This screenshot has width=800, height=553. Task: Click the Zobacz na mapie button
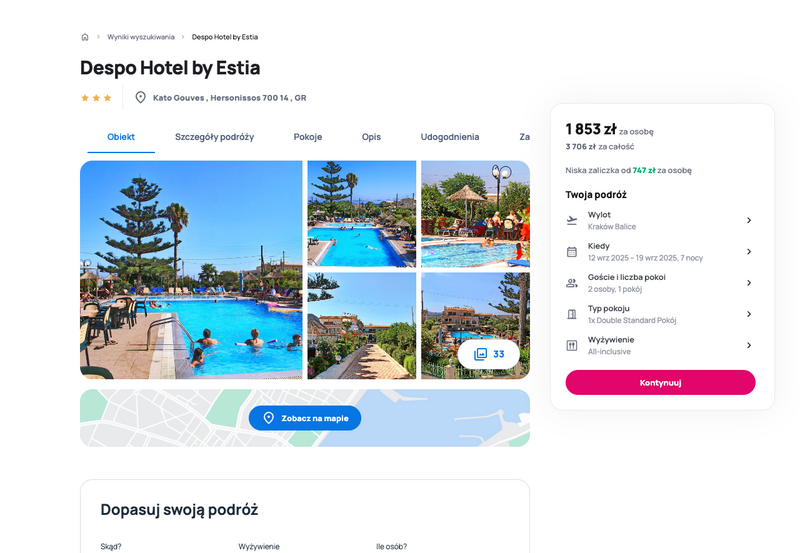point(305,418)
